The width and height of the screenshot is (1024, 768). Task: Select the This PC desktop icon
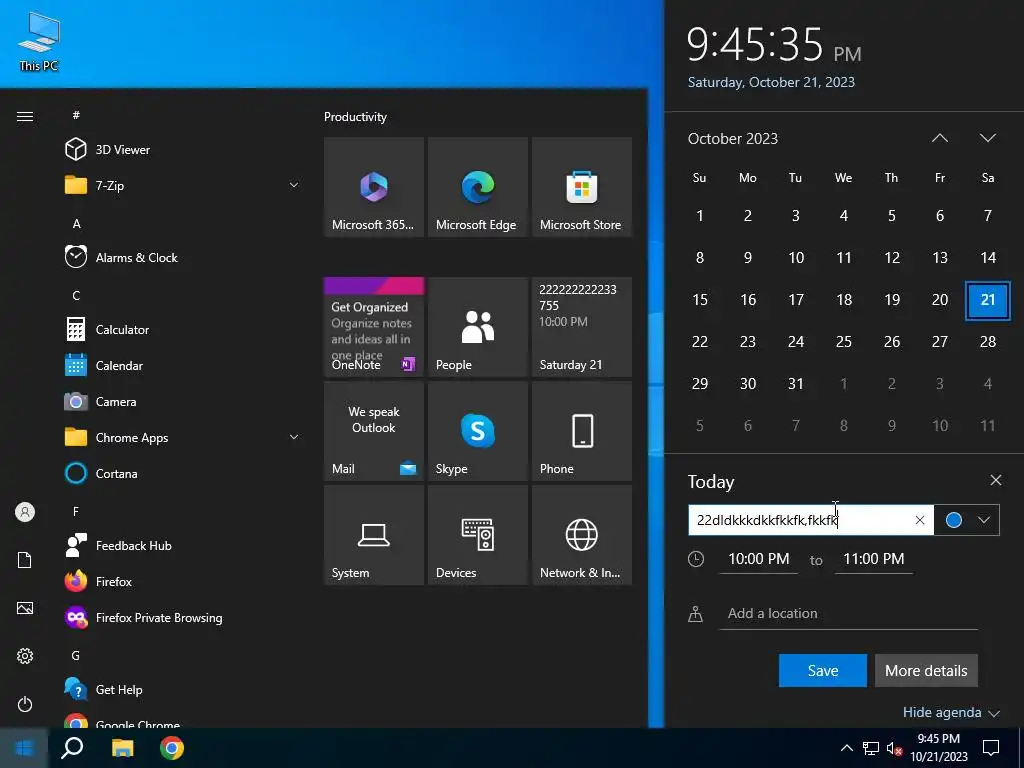(x=39, y=41)
